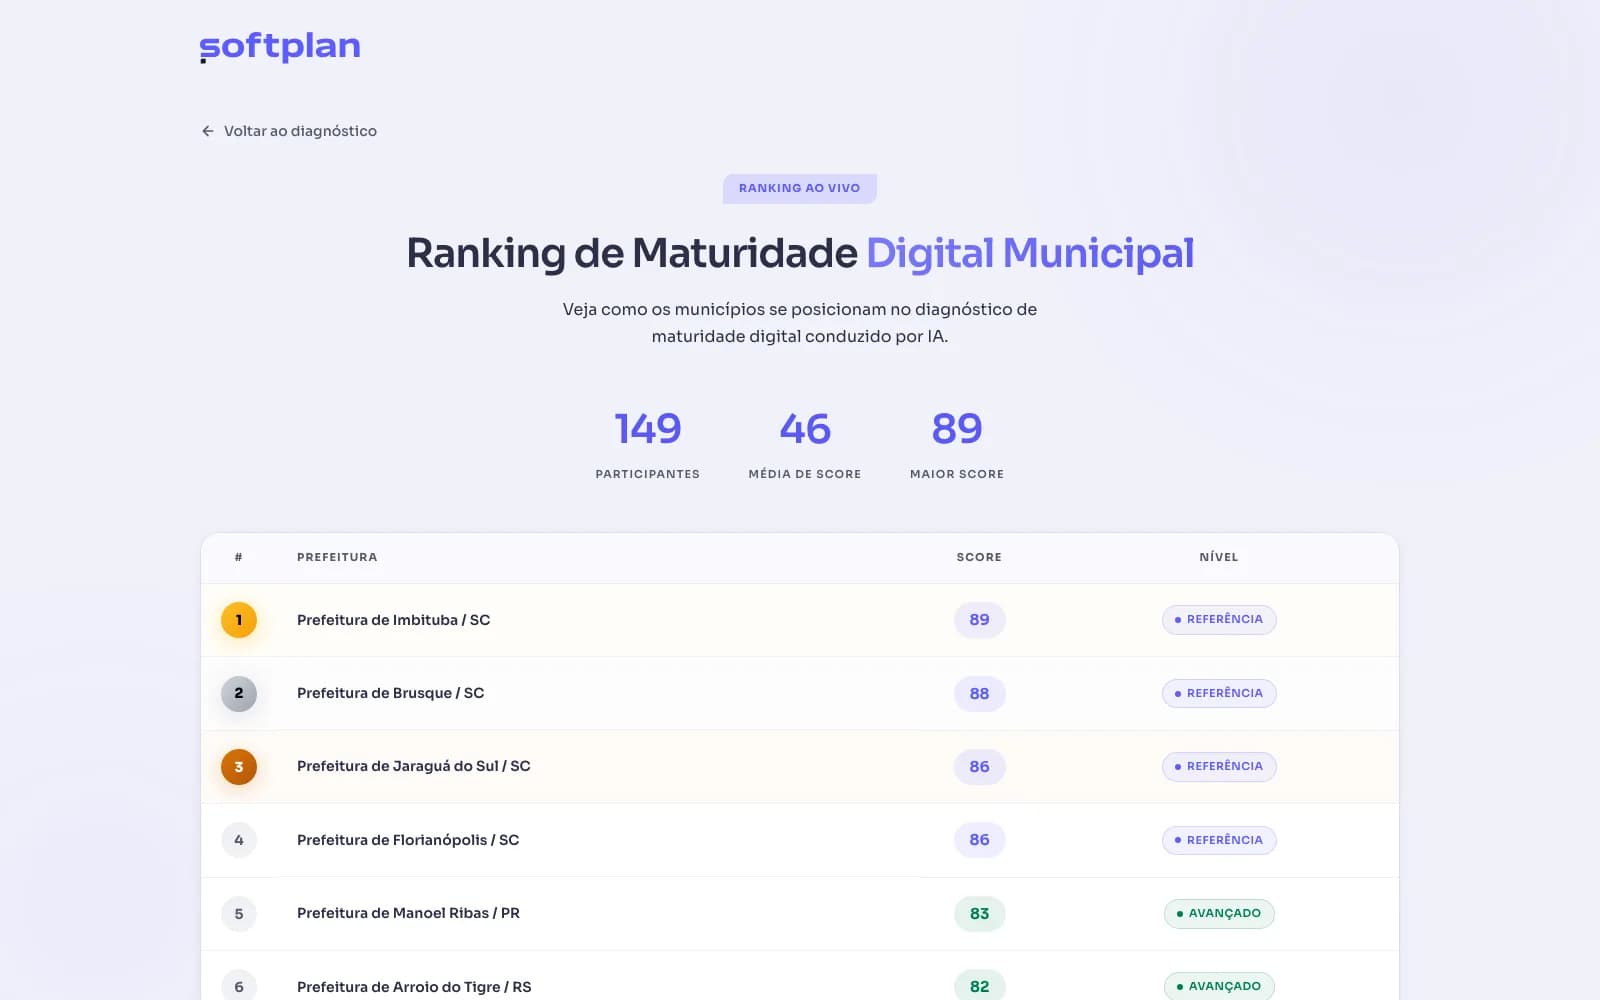1600x1000 pixels.
Task: Click the rank 6 circle badge
Action: [x=239, y=986]
